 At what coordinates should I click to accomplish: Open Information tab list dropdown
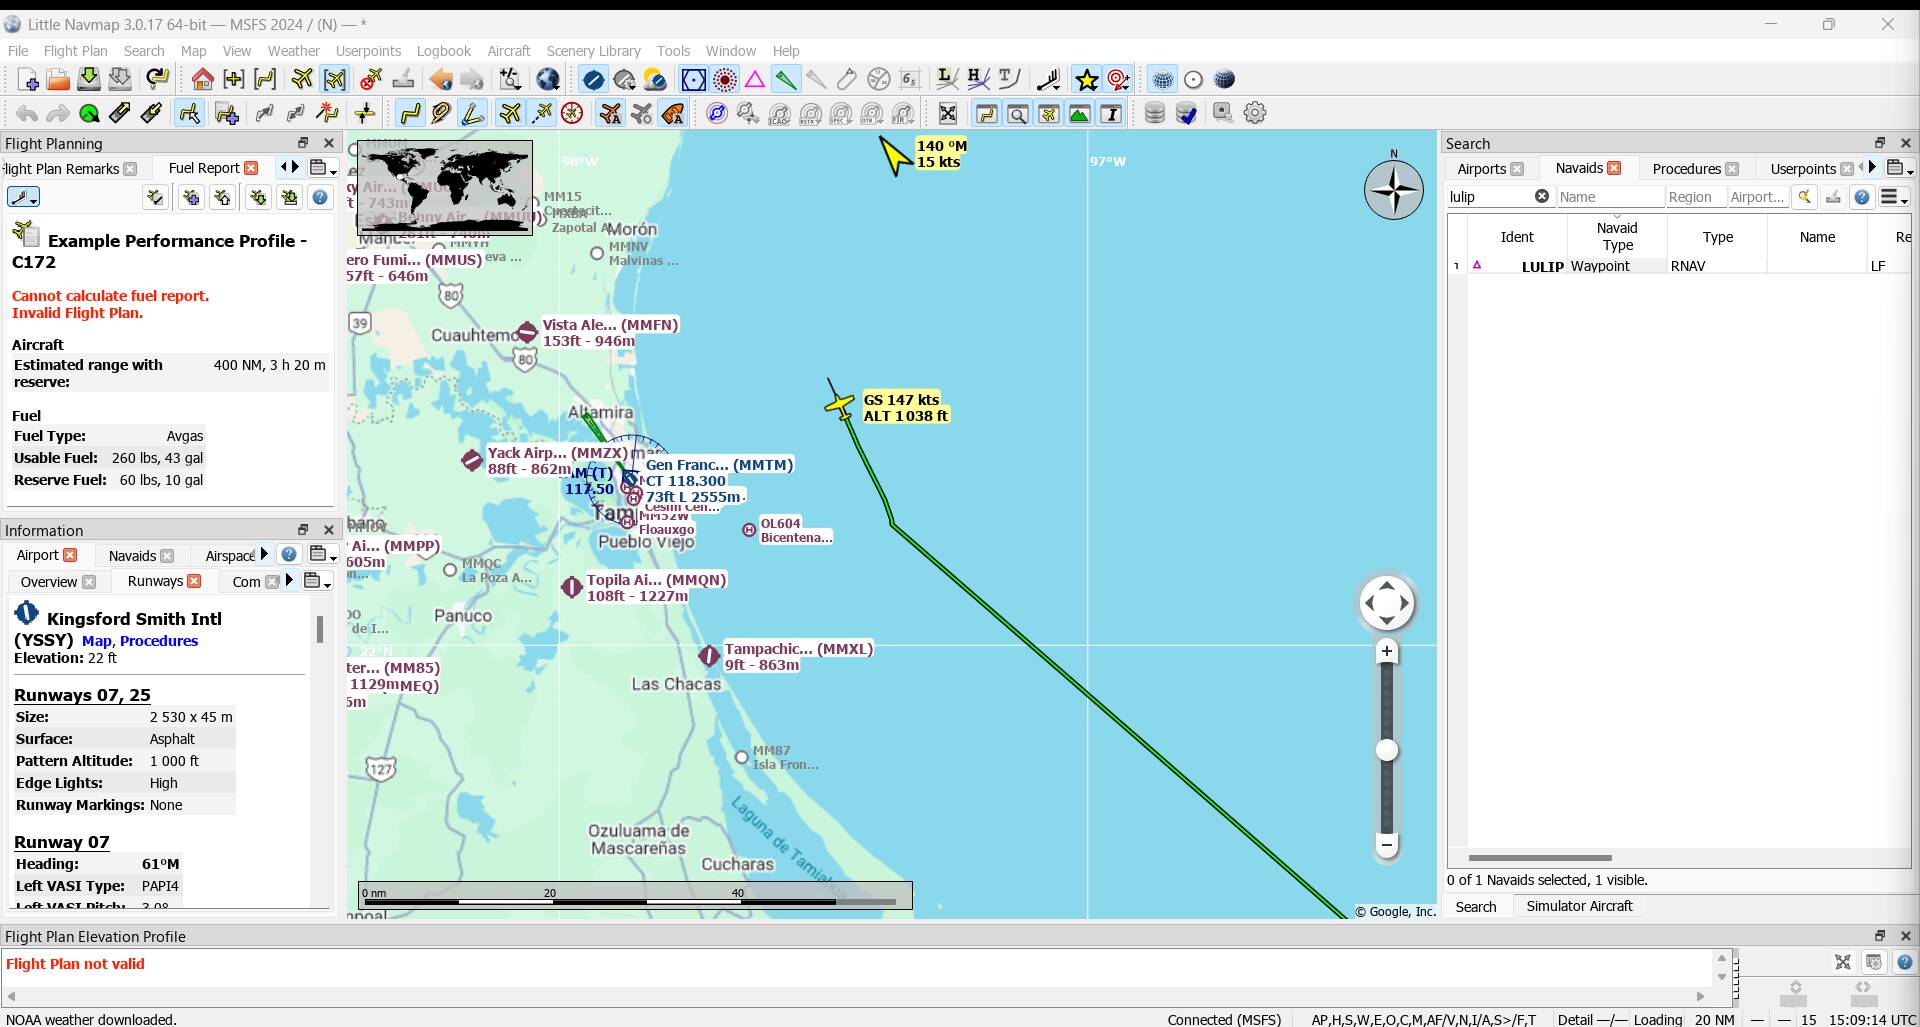[323, 554]
